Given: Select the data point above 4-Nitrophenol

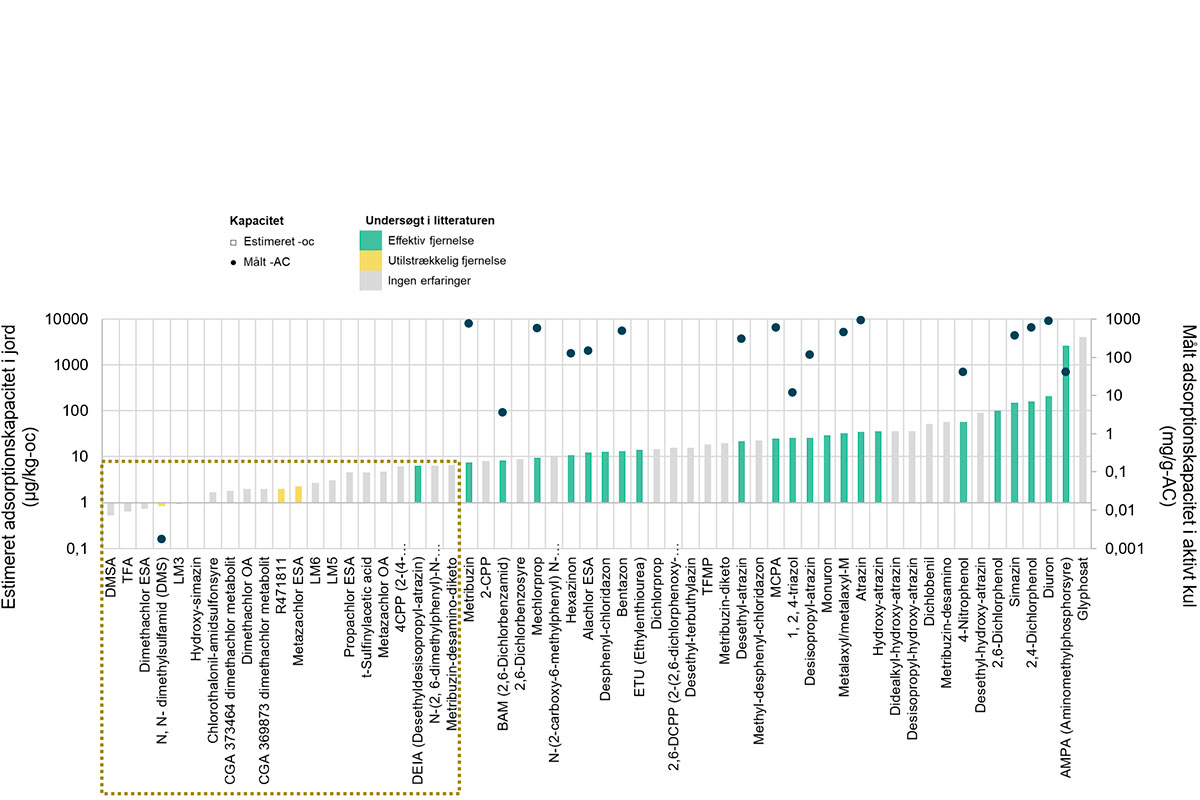Looking at the screenshot, I should [x=962, y=372].
